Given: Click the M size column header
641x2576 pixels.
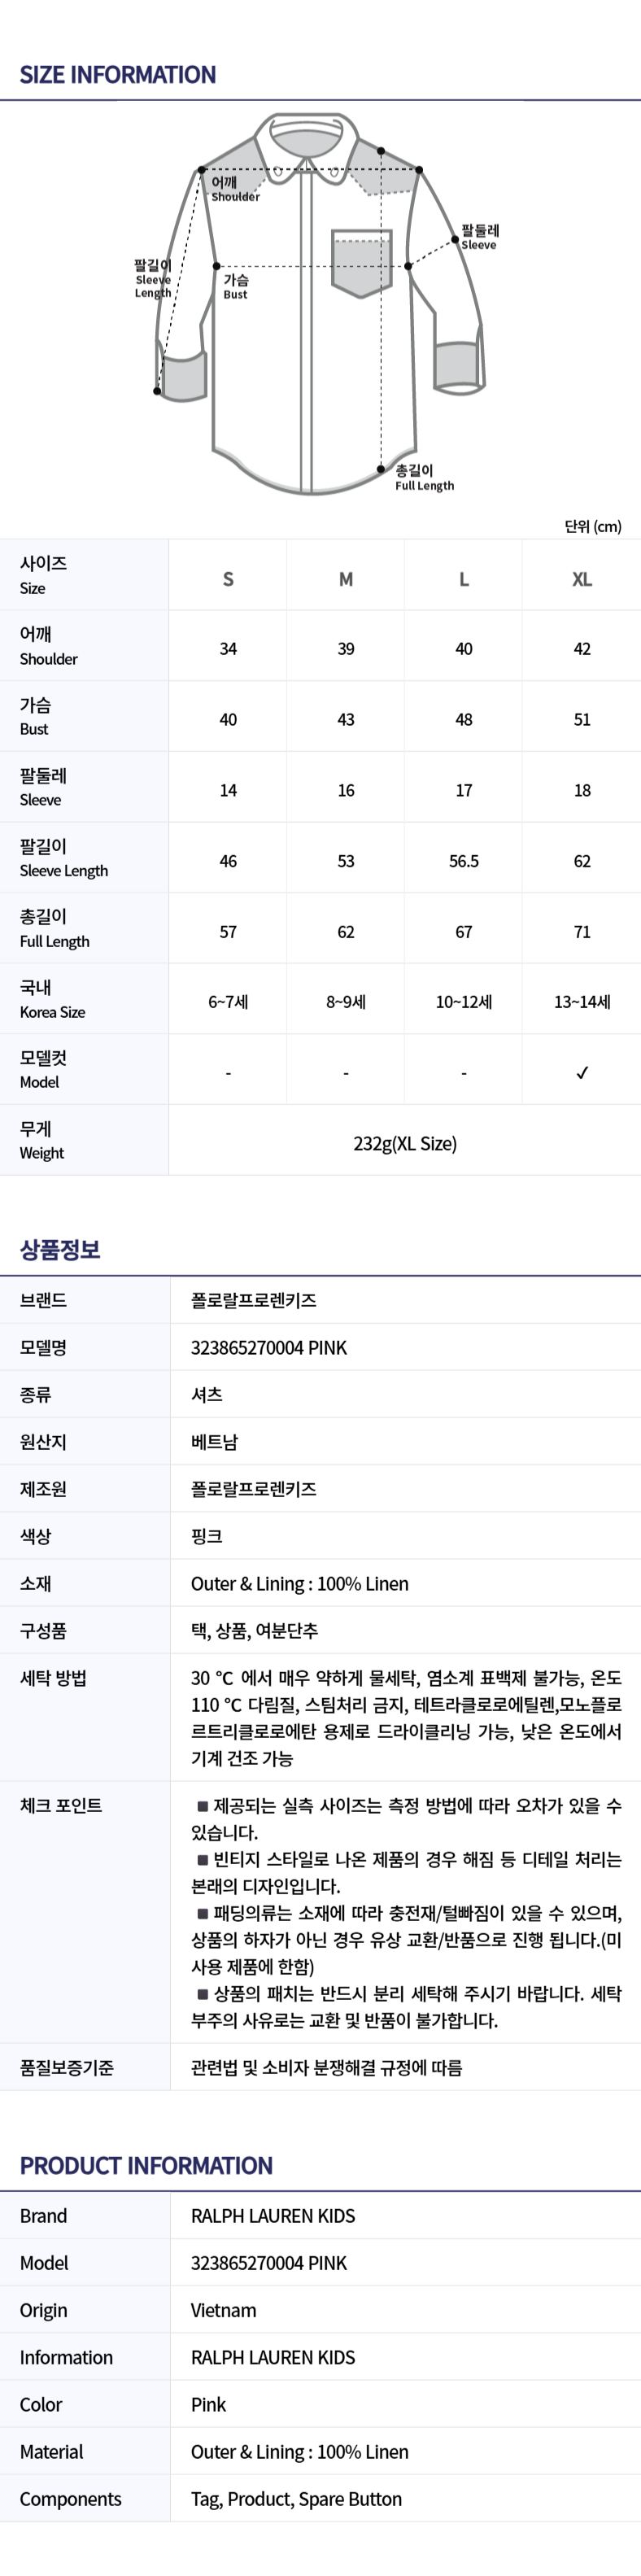Looking at the screenshot, I should point(346,579).
